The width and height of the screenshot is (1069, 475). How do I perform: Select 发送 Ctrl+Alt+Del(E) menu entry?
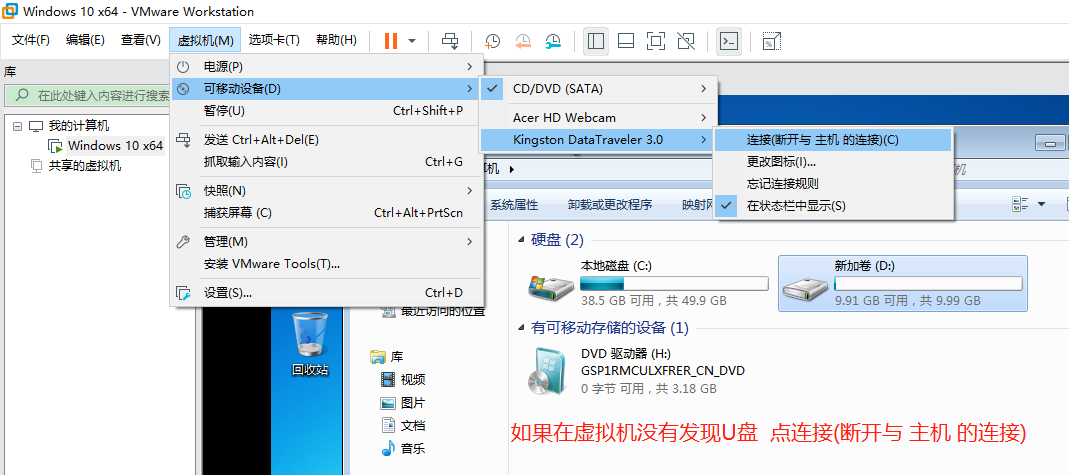326,140
